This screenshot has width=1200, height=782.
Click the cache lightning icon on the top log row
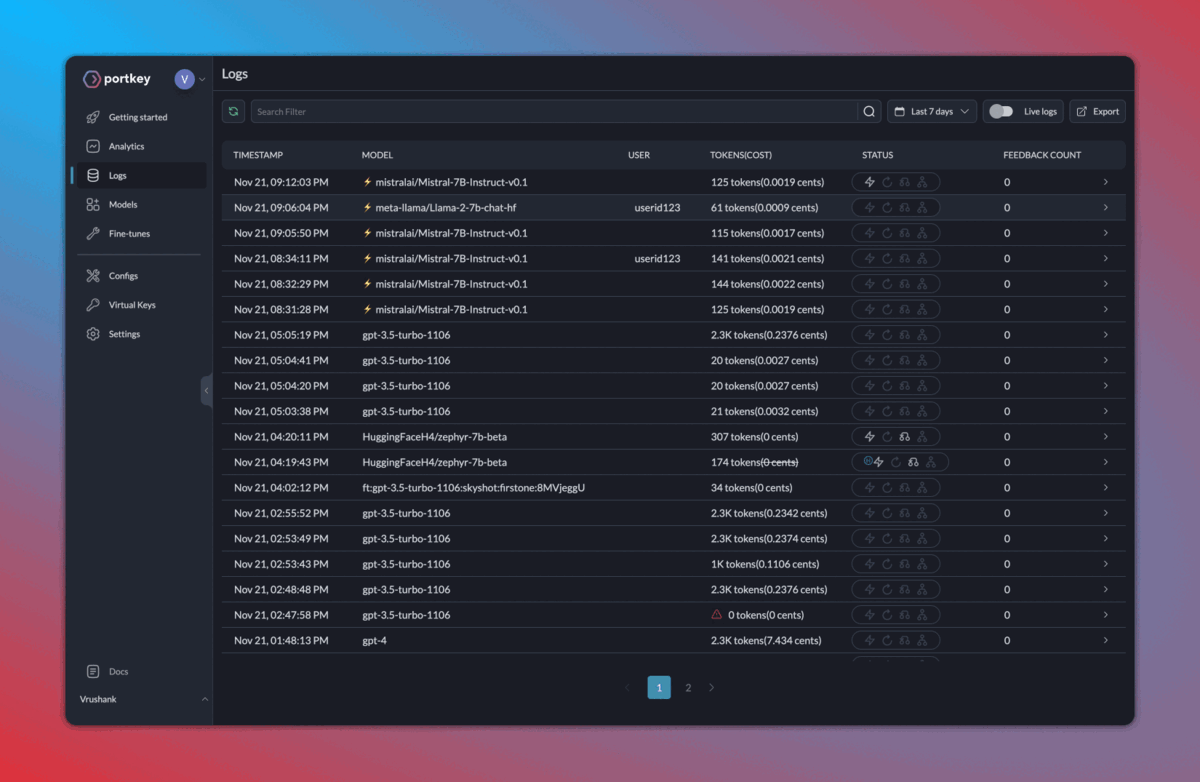pos(869,182)
